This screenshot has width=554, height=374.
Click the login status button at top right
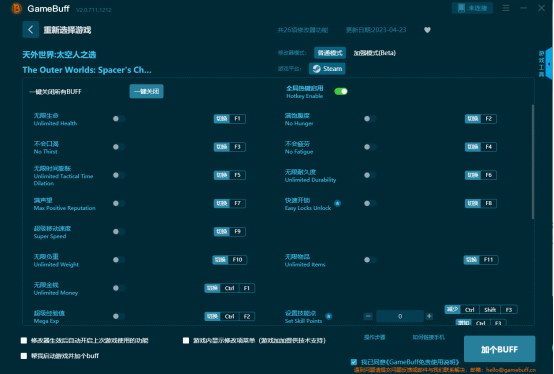[x=472, y=8]
